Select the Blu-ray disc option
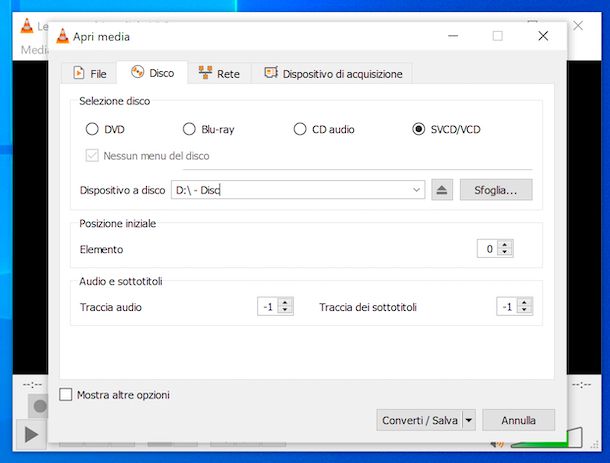 click(x=189, y=129)
